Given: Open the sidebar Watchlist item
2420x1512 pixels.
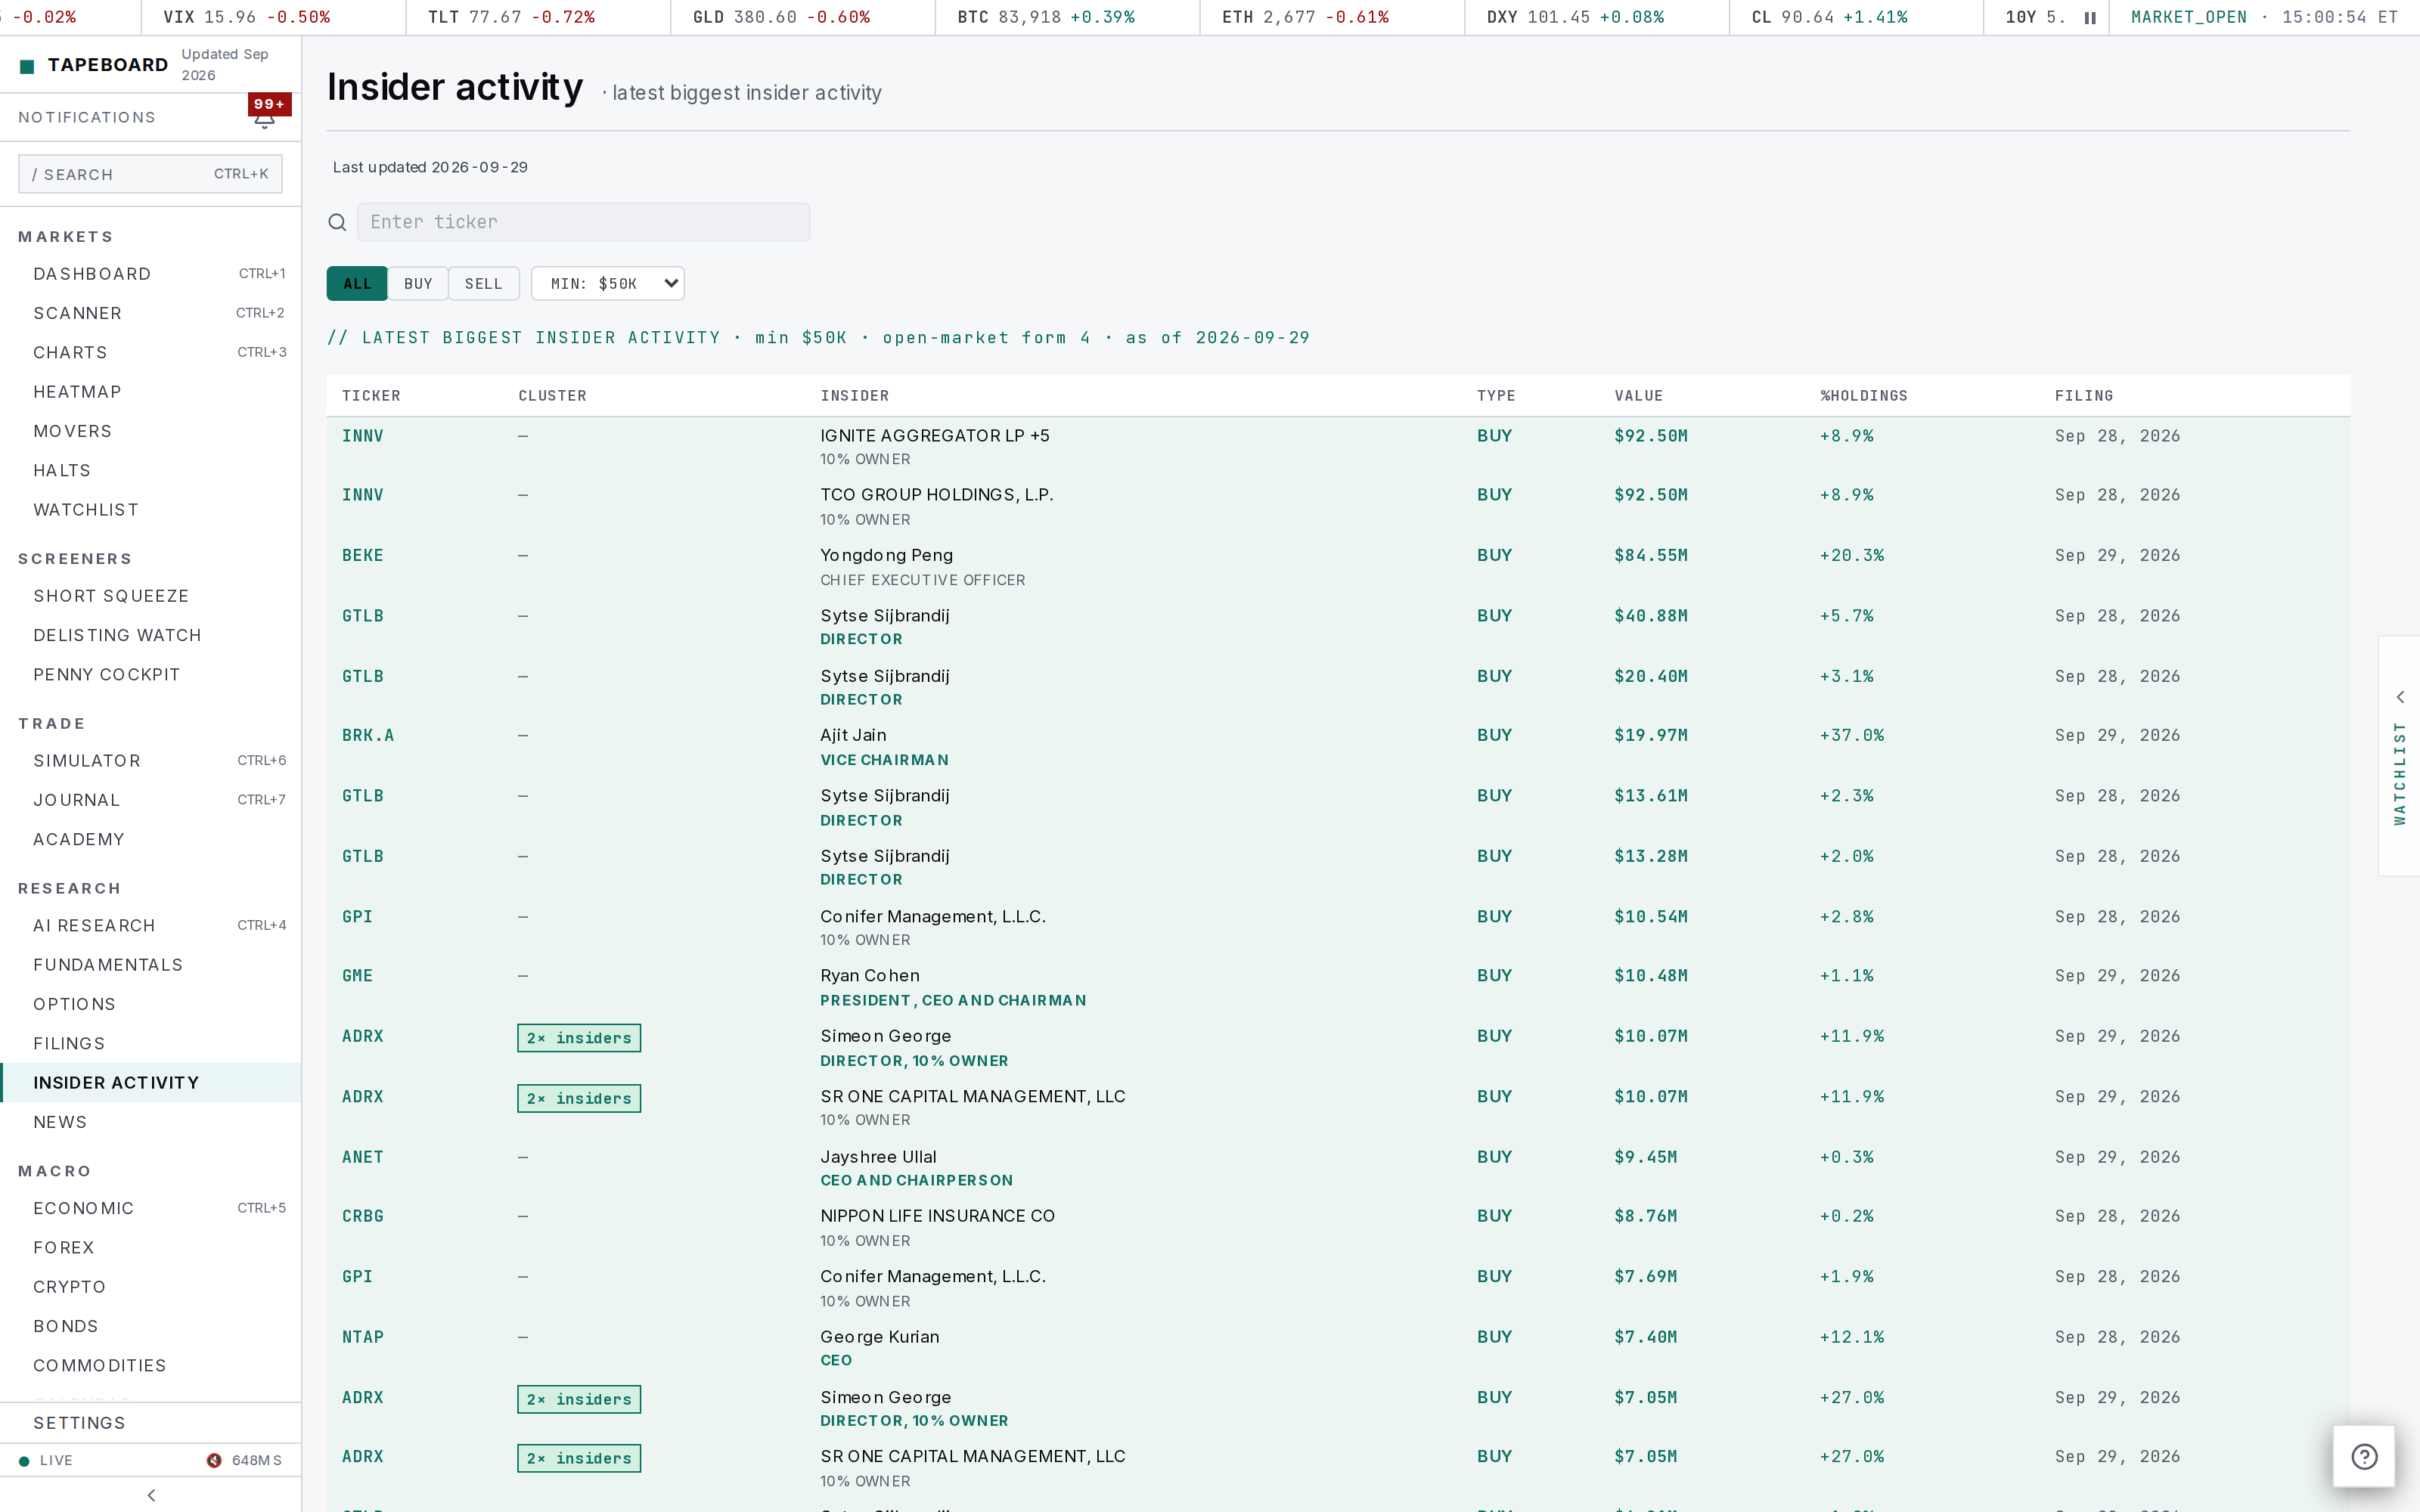Looking at the screenshot, I should (150, 510).
